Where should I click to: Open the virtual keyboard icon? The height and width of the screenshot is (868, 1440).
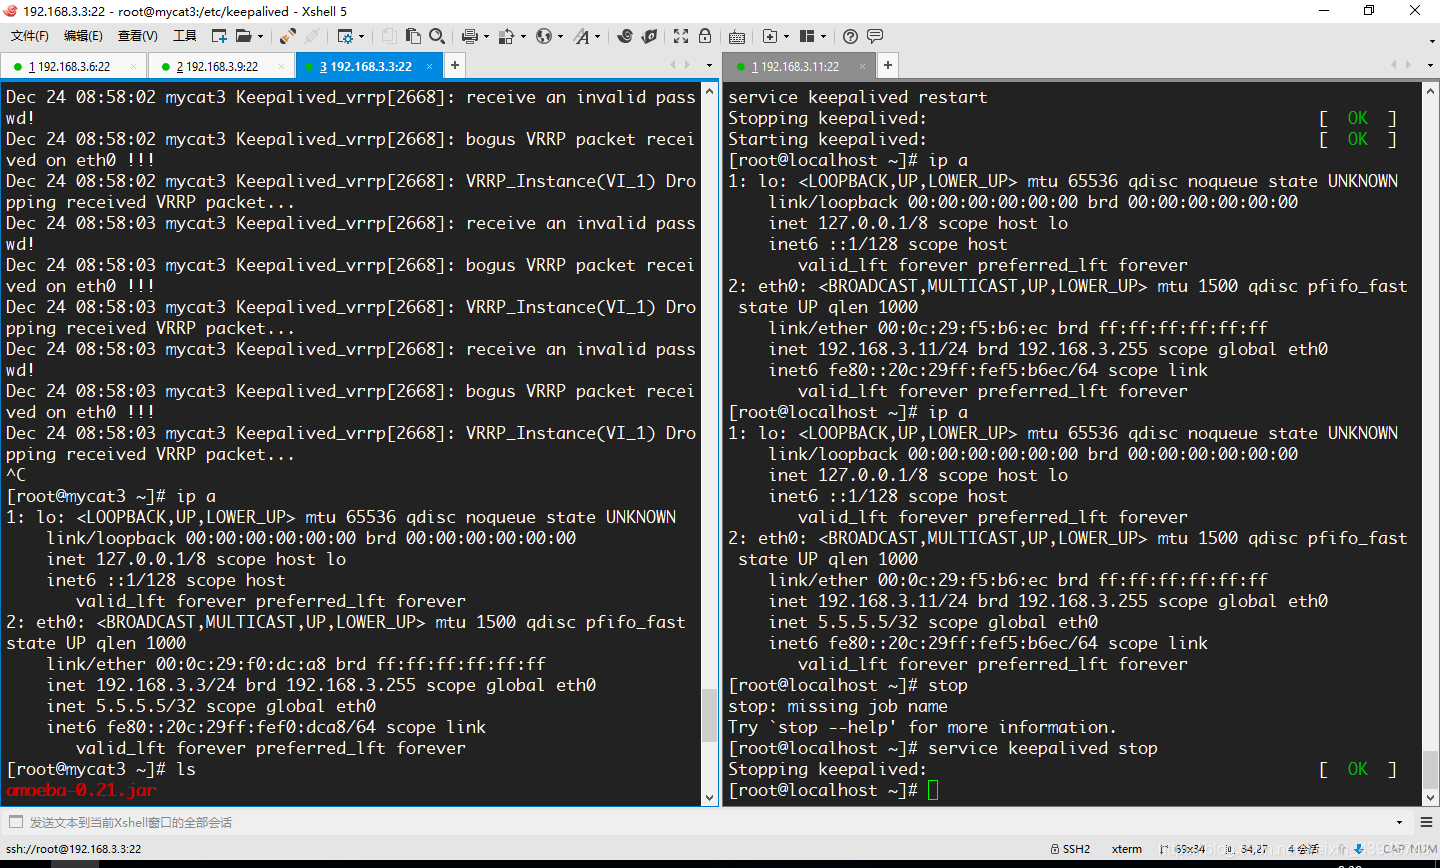coord(737,36)
